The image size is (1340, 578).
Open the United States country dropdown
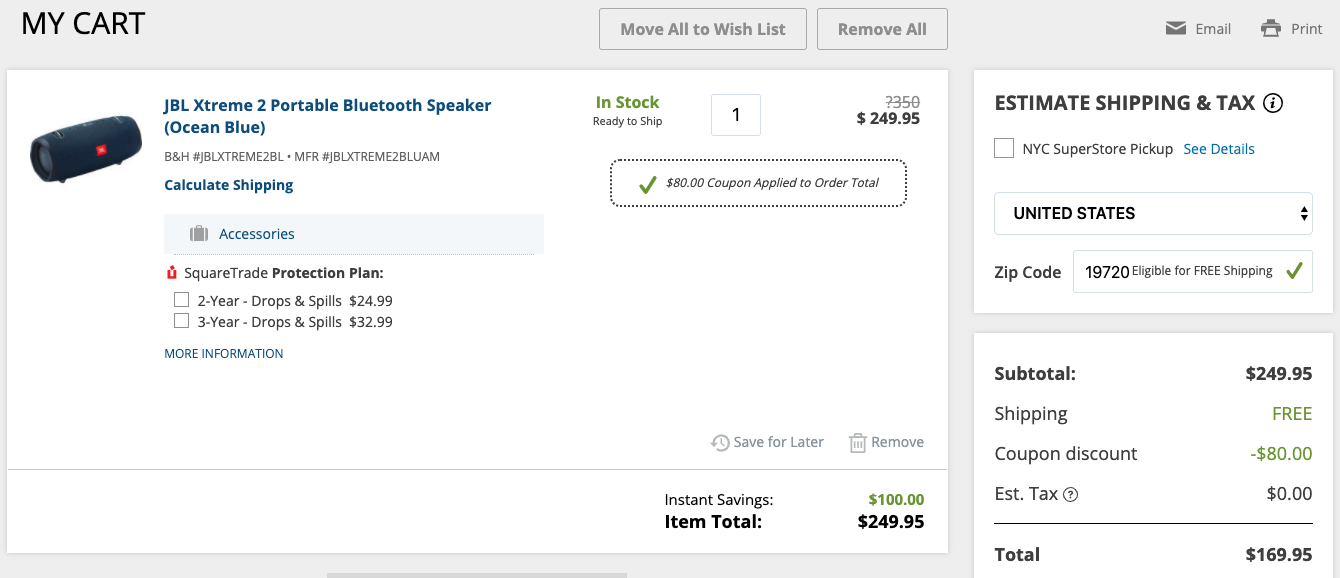(1153, 213)
